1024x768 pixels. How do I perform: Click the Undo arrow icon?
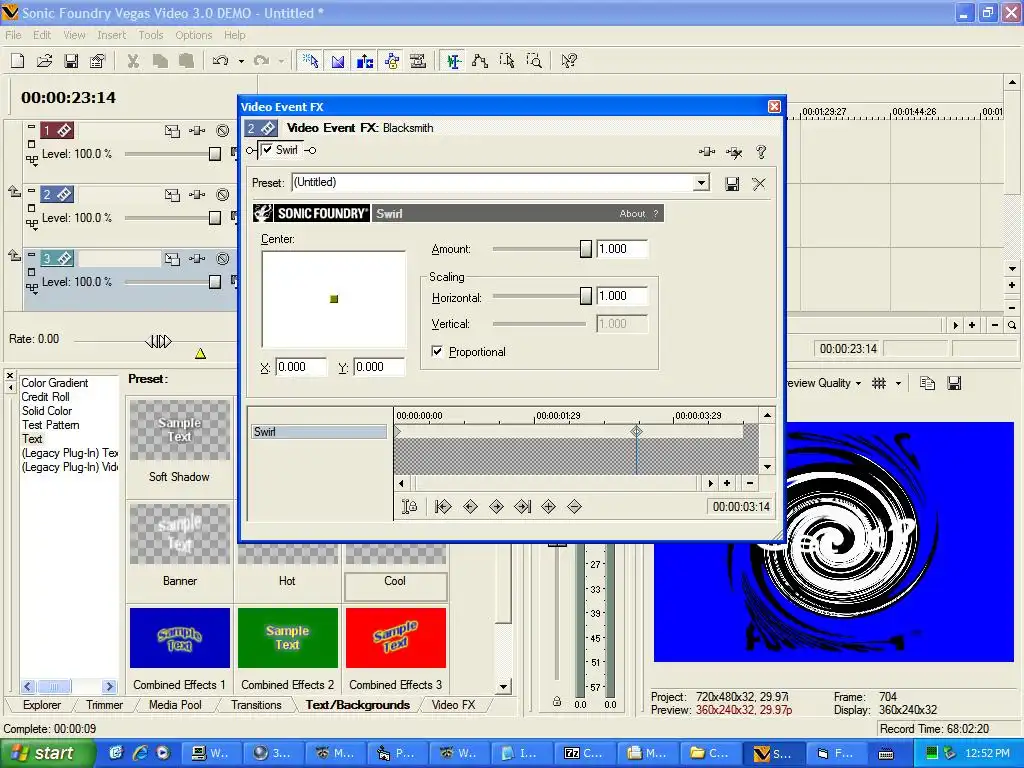pos(220,61)
